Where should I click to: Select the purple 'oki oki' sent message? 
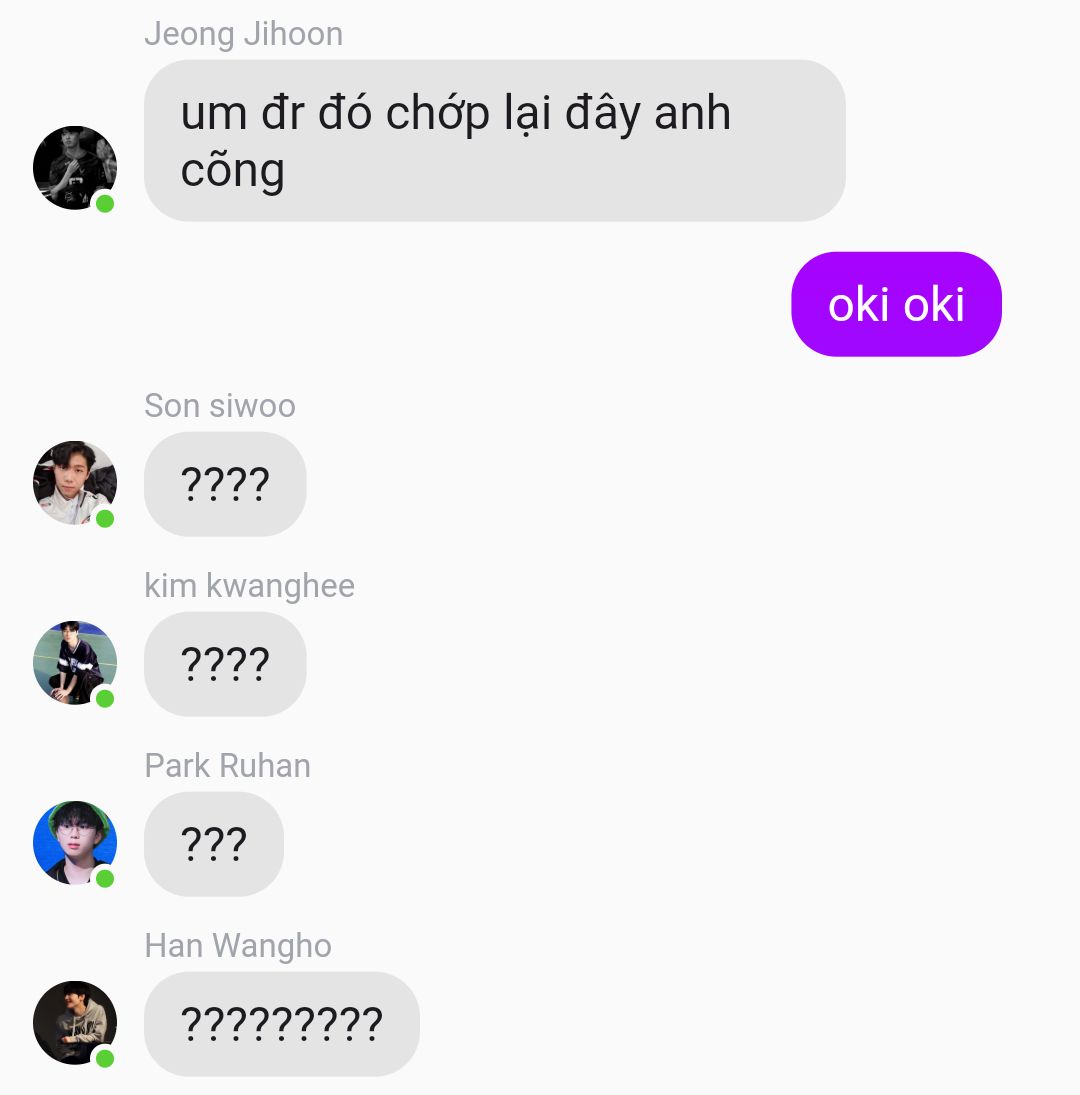pos(896,304)
